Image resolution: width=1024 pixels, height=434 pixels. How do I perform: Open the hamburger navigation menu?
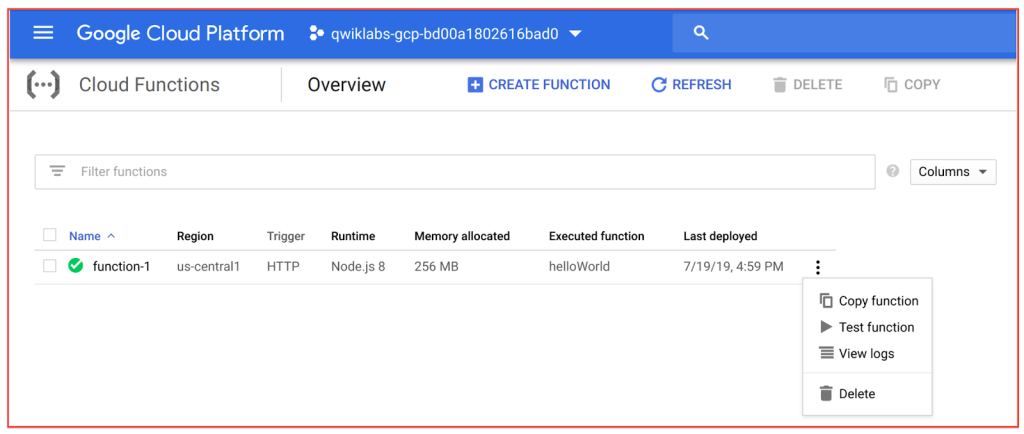43,33
